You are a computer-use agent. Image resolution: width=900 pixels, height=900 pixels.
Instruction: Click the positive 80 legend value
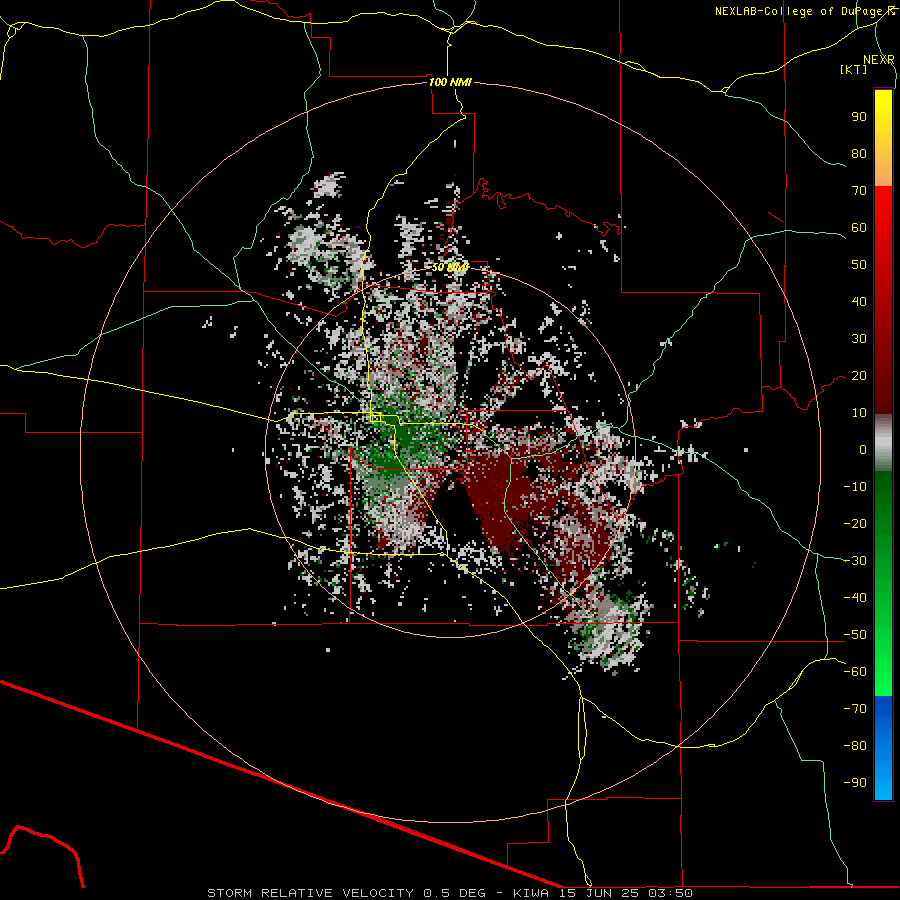coord(859,153)
